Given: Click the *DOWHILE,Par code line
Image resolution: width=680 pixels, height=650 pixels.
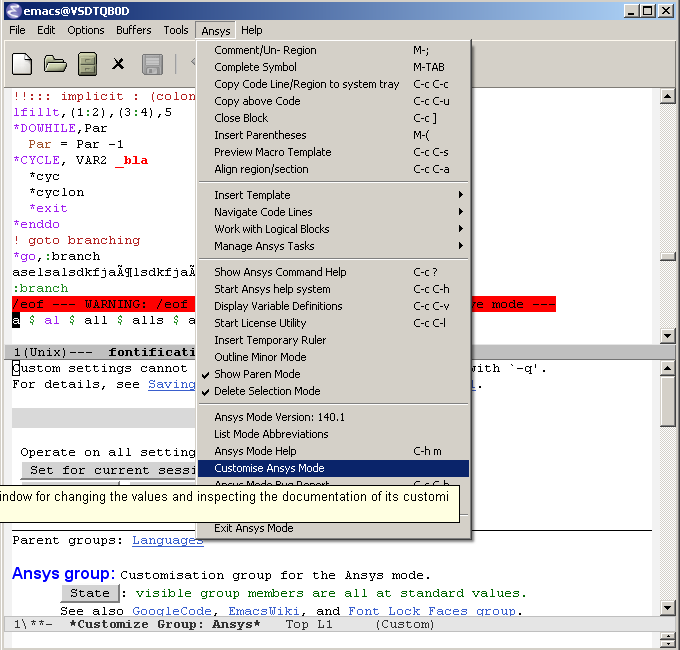Looking at the screenshot, I should (60, 128).
